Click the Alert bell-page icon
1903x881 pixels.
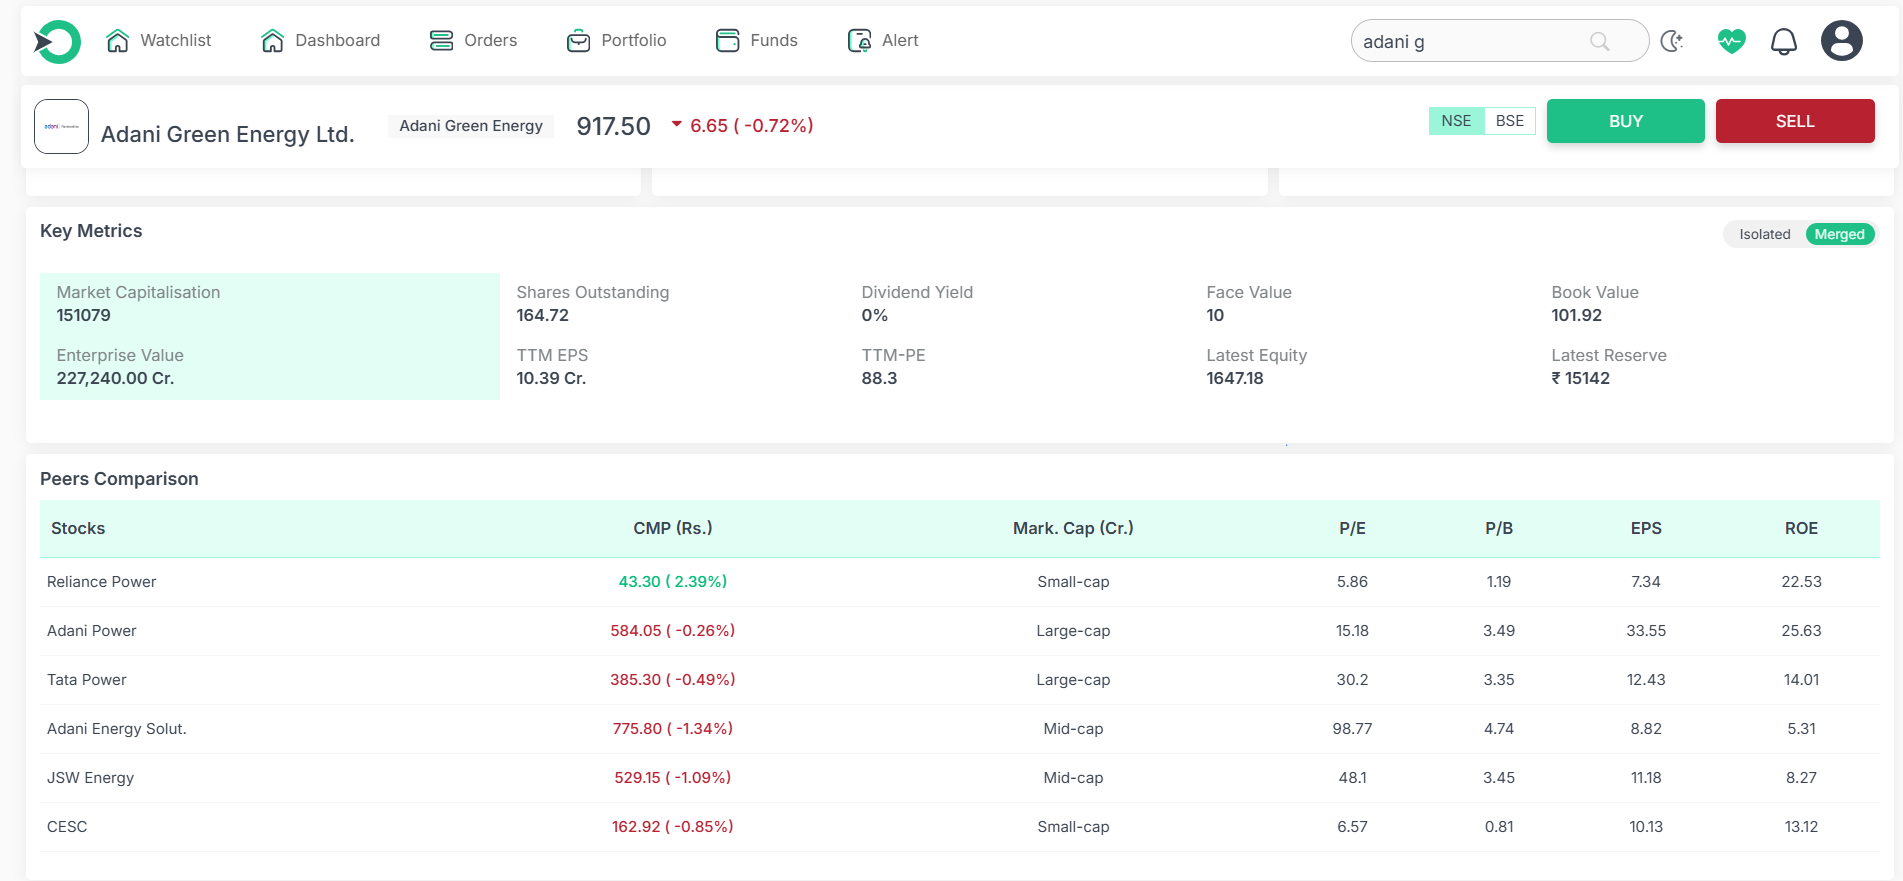pyautogui.click(x=859, y=41)
